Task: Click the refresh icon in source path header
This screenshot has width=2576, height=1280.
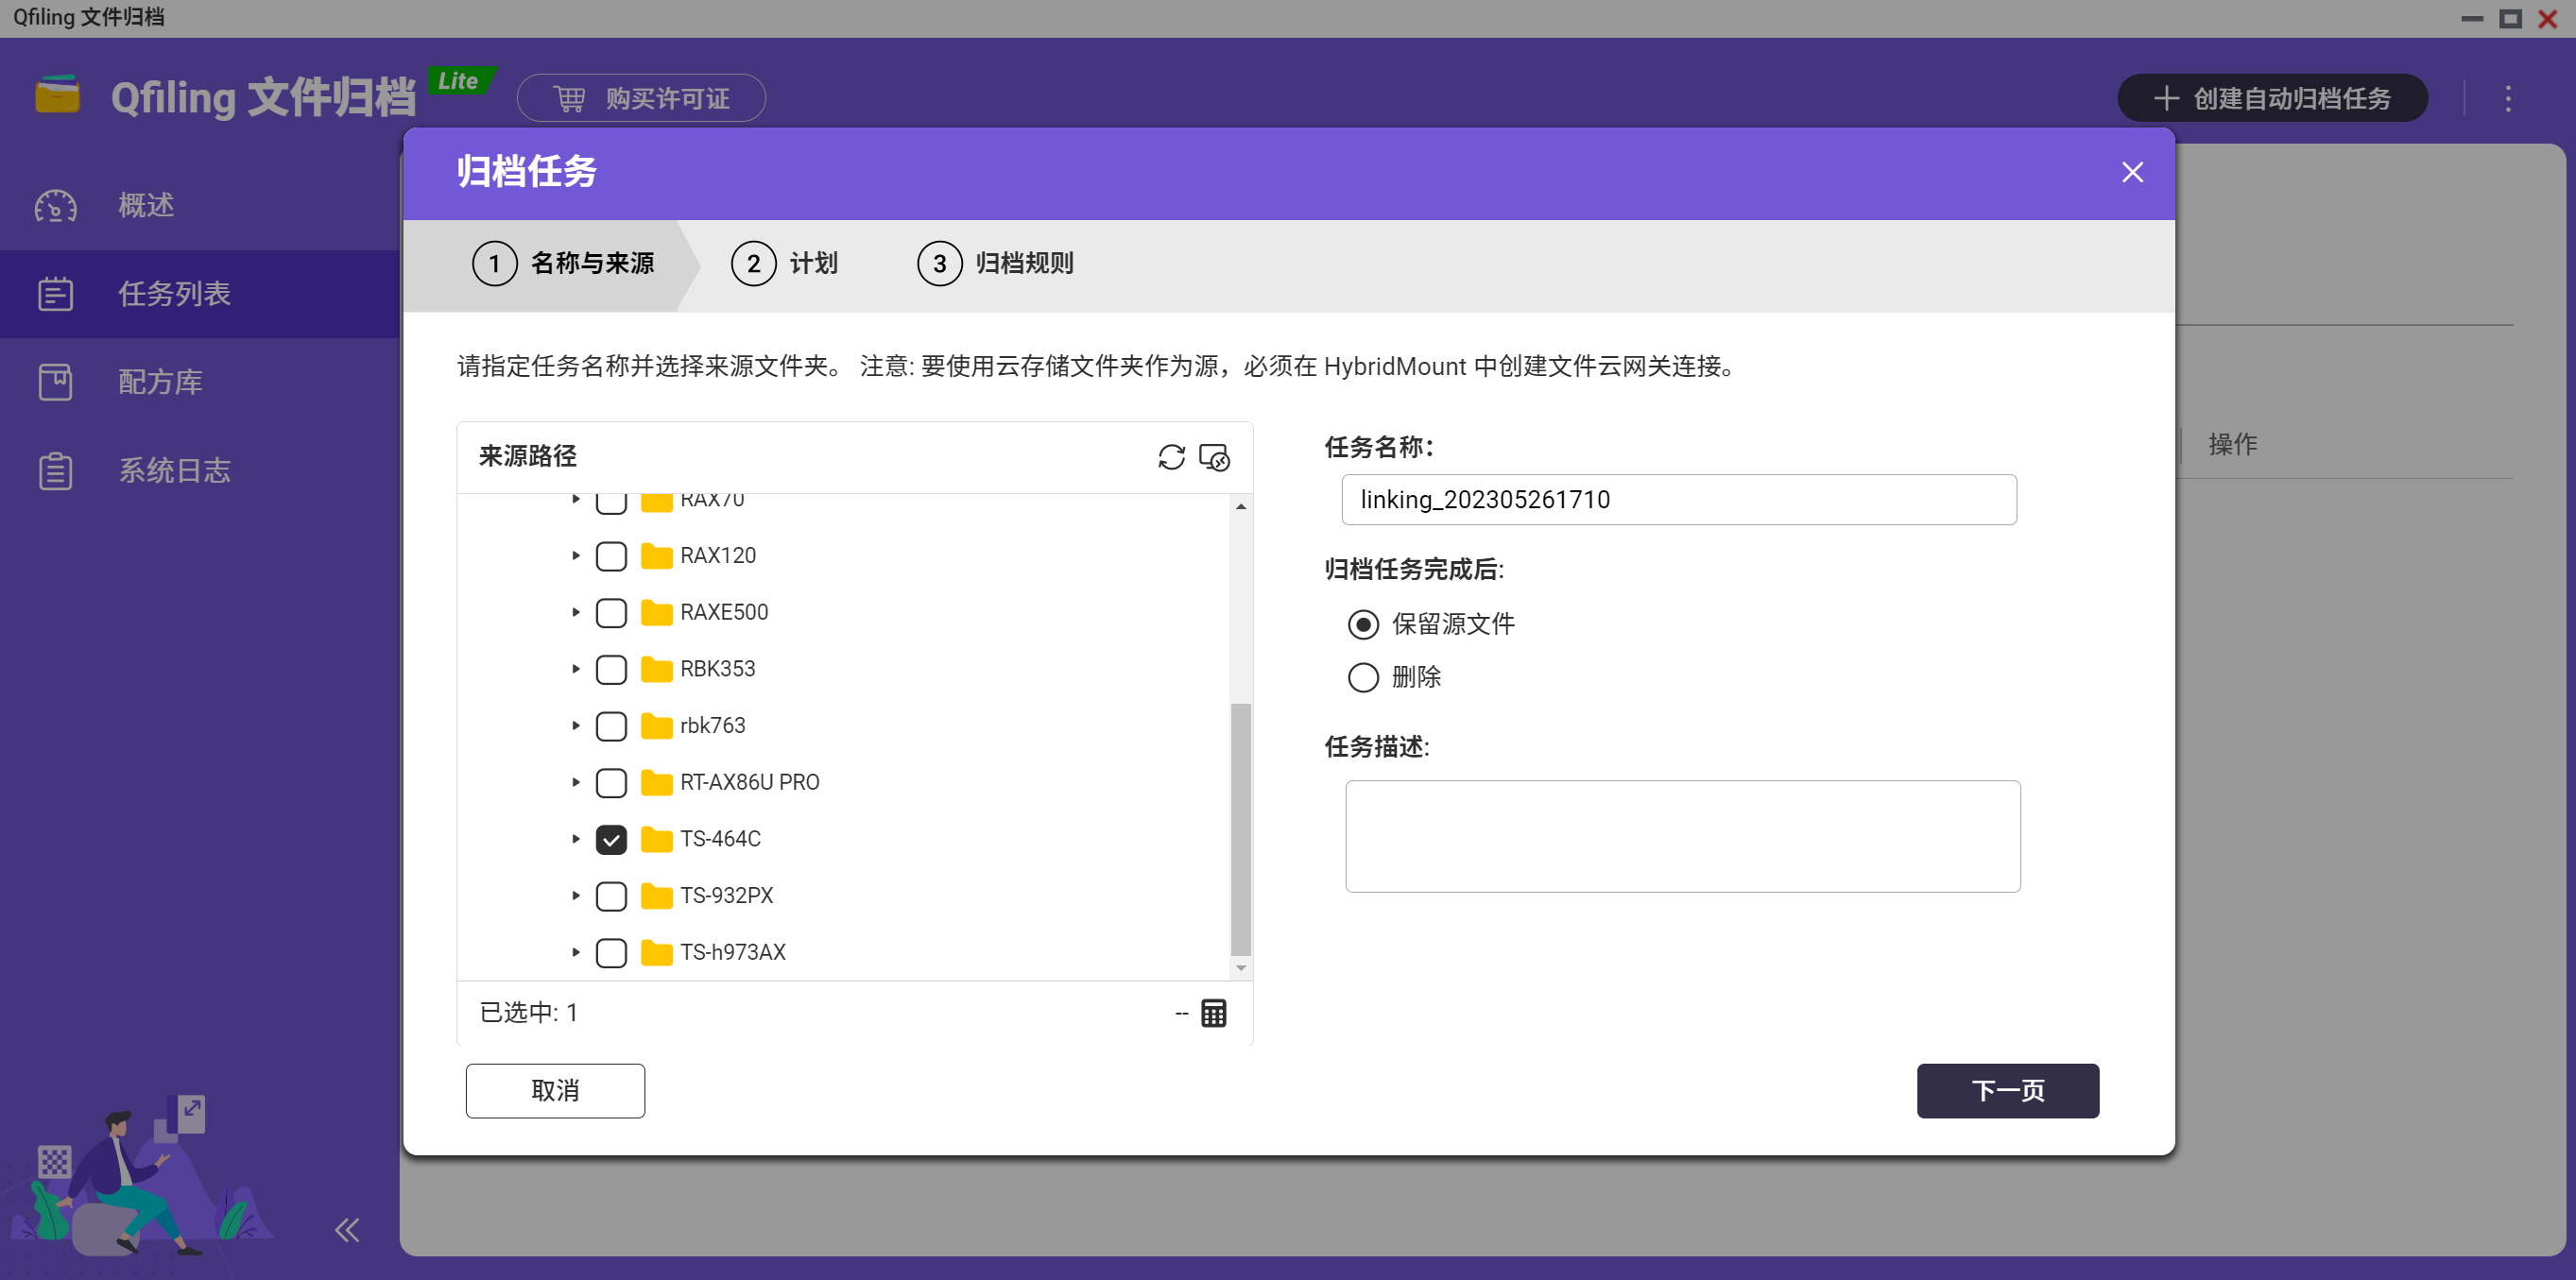Action: 1171,457
